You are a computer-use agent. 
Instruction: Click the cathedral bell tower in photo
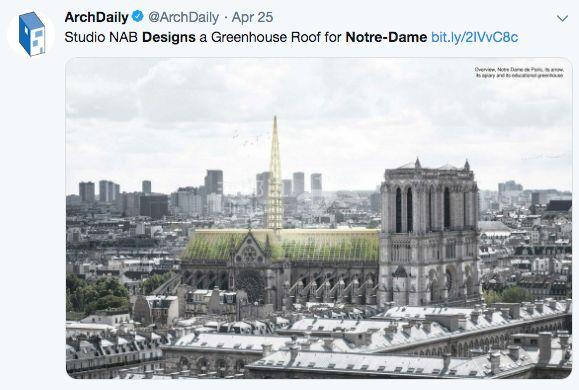click(x=429, y=233)
